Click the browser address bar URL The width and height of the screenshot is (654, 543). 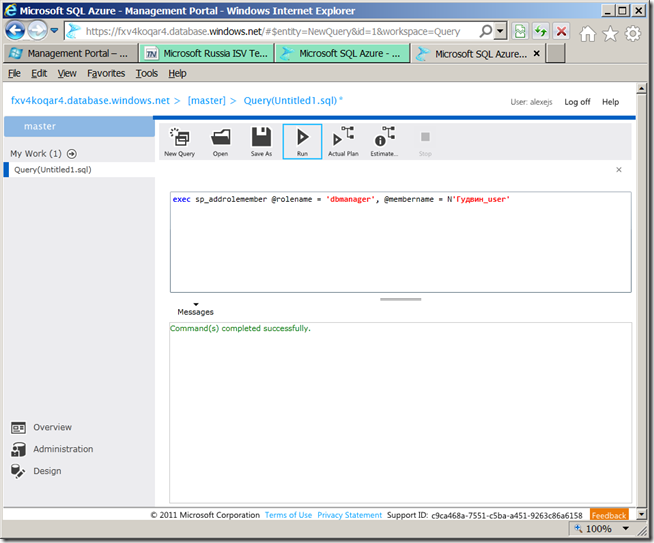pyautogui.click(x=272, y=31)
